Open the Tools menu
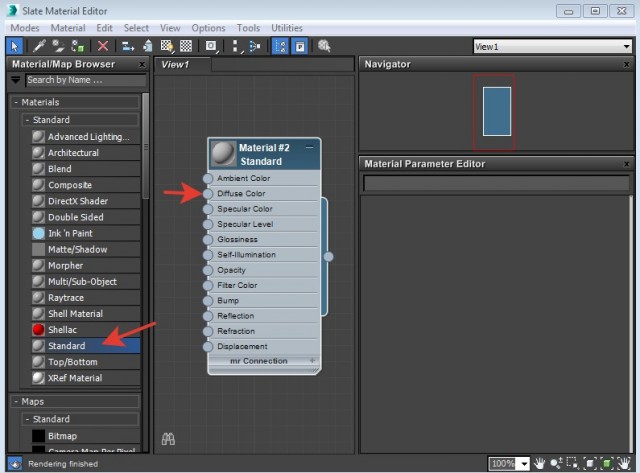 coord(248,28)
